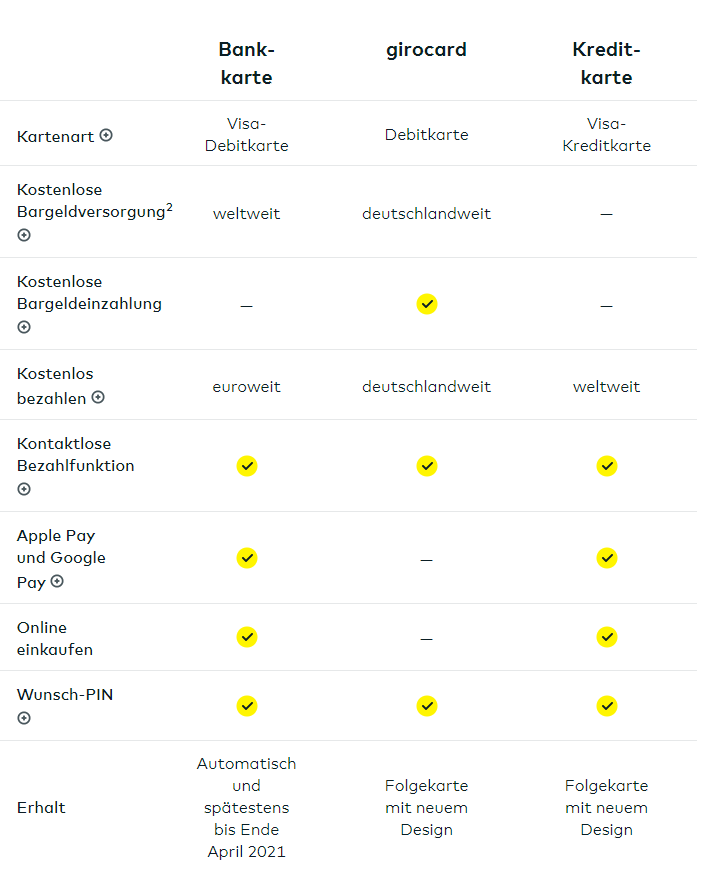Click Bankkarte checkmark in Apple Pay row

point(247,558)
